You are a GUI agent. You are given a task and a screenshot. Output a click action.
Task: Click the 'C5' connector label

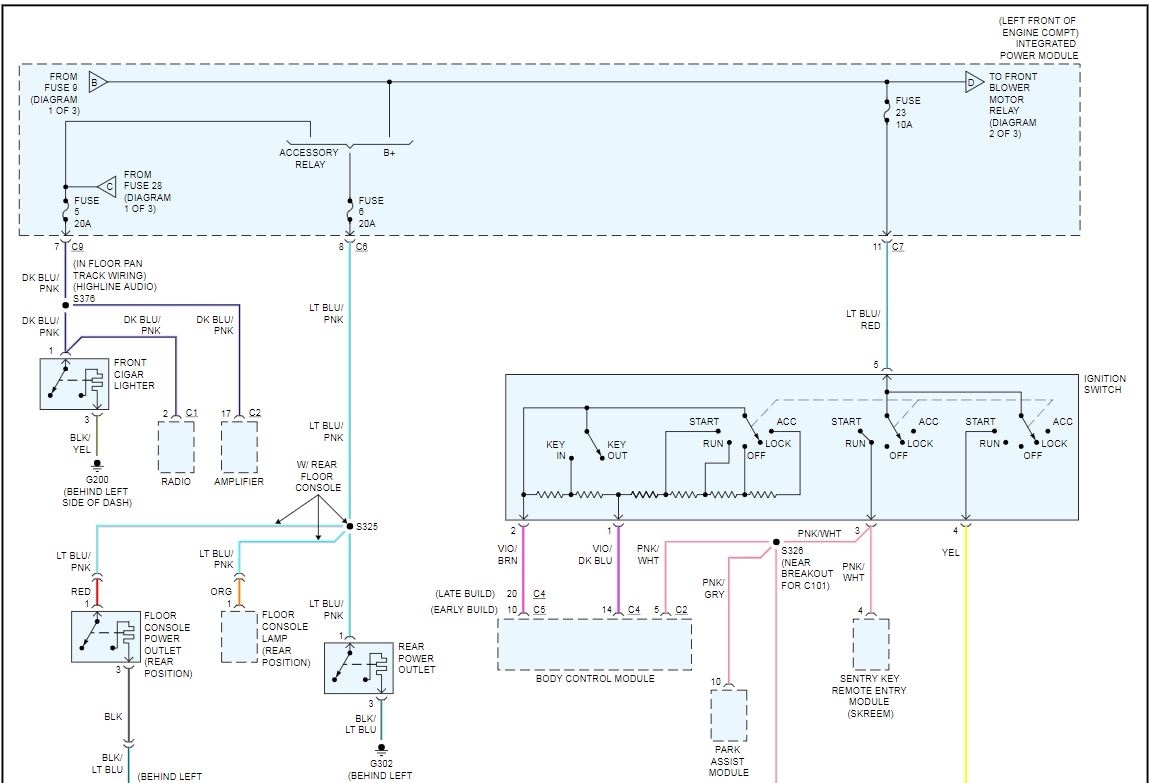pos(540,610)
